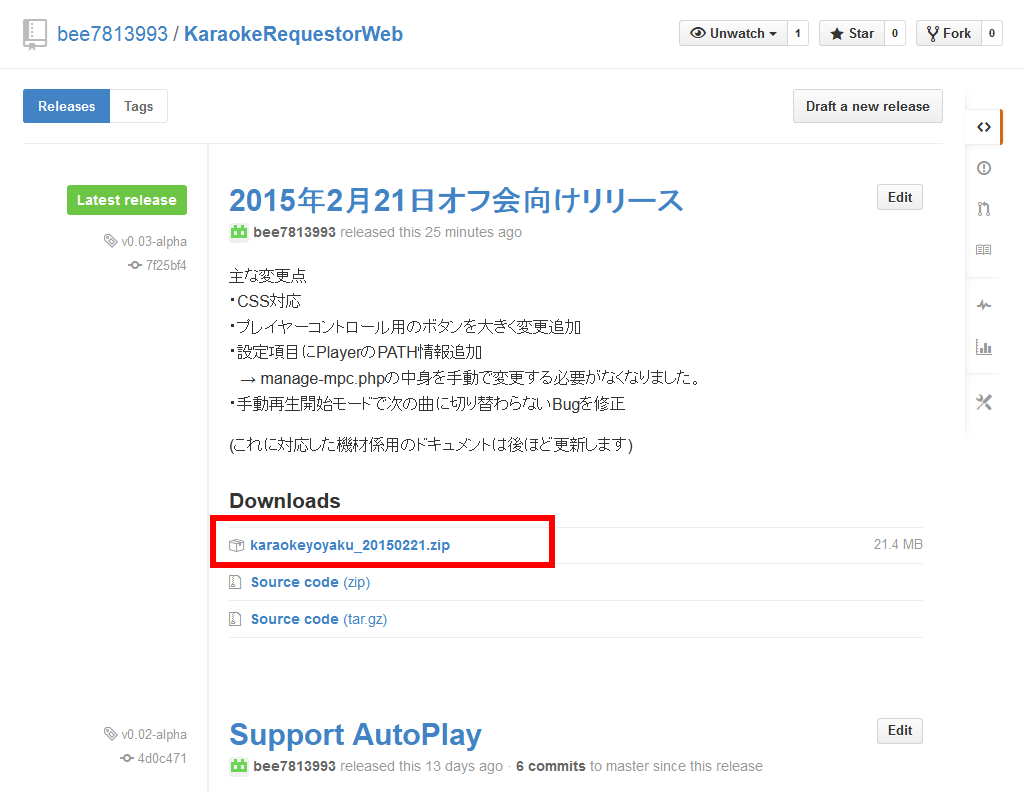Switch to the Tags tab
The width and height of the screenshot is (1025, 792).
[x=139, y=106]
